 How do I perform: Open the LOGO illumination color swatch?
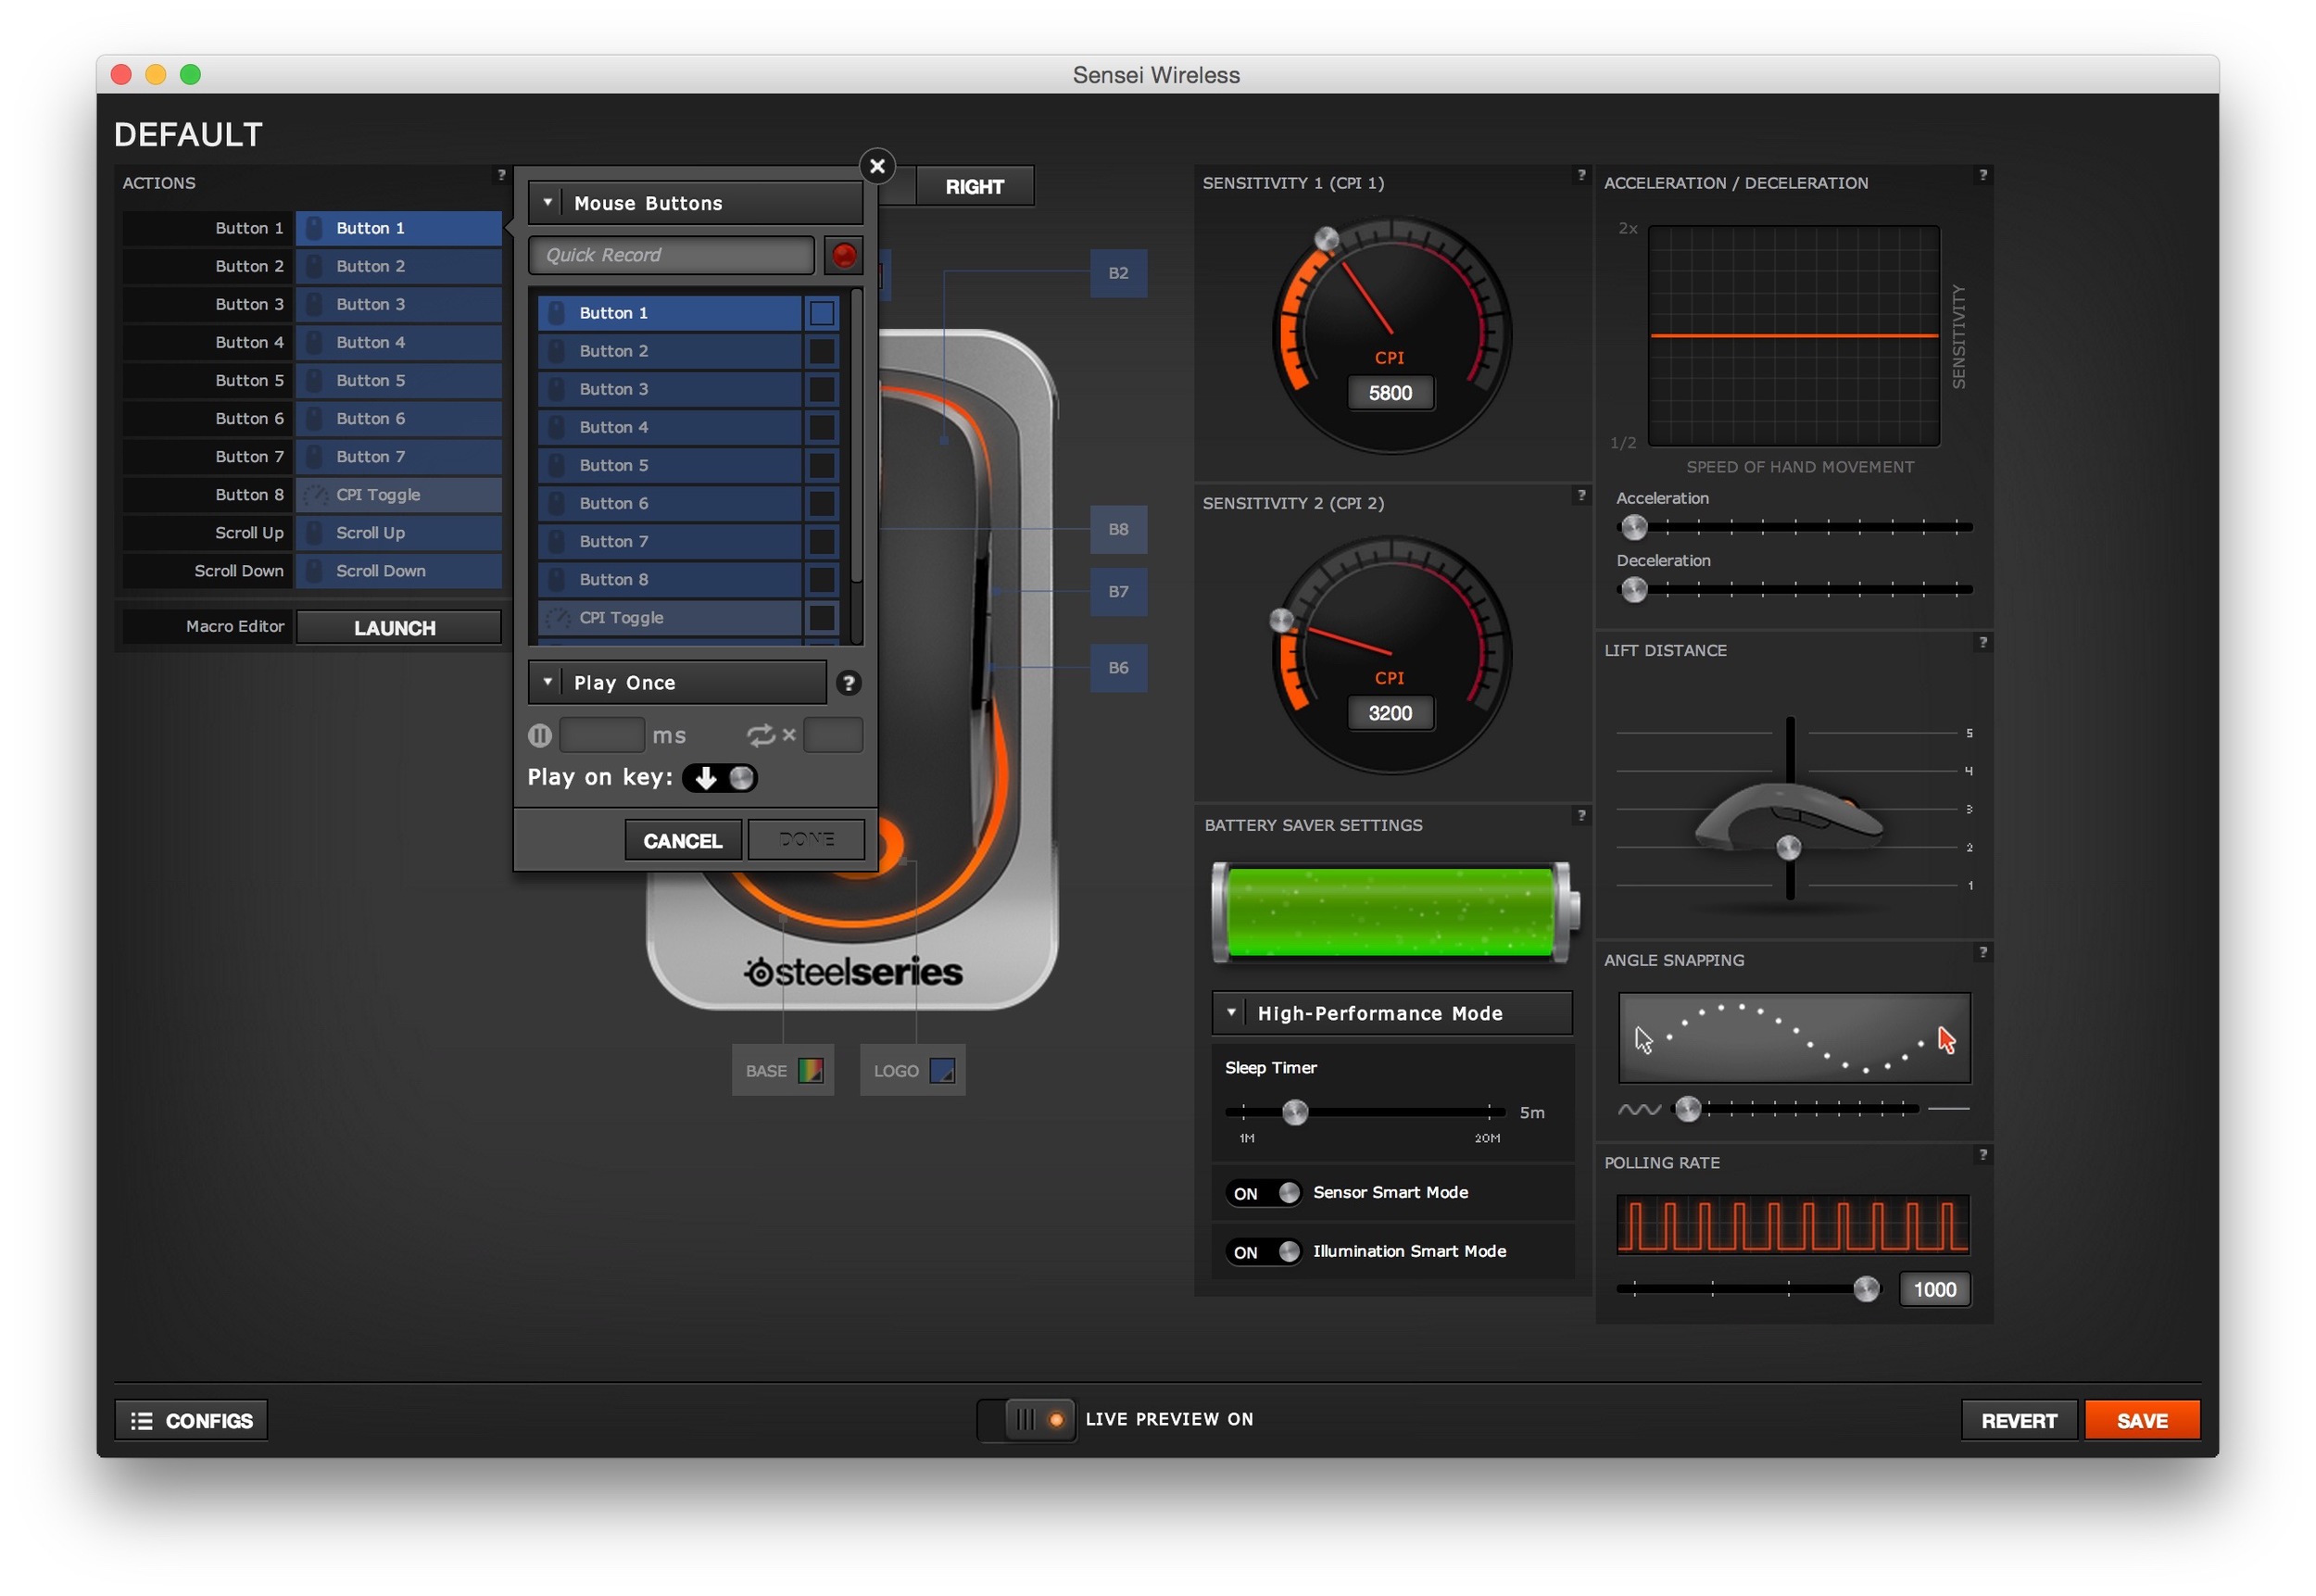[942, 1071]
